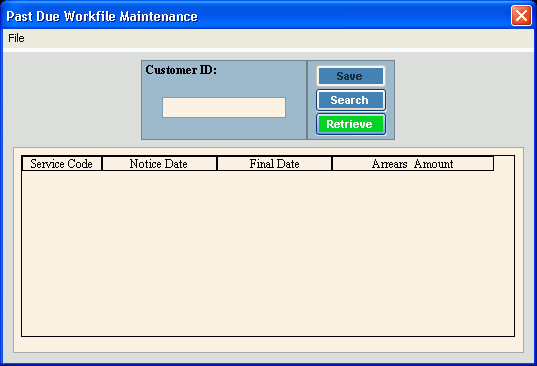Click blank header space after Arrears Amount
This screenshot has width=537, height=366.
[x=504, y=164]
